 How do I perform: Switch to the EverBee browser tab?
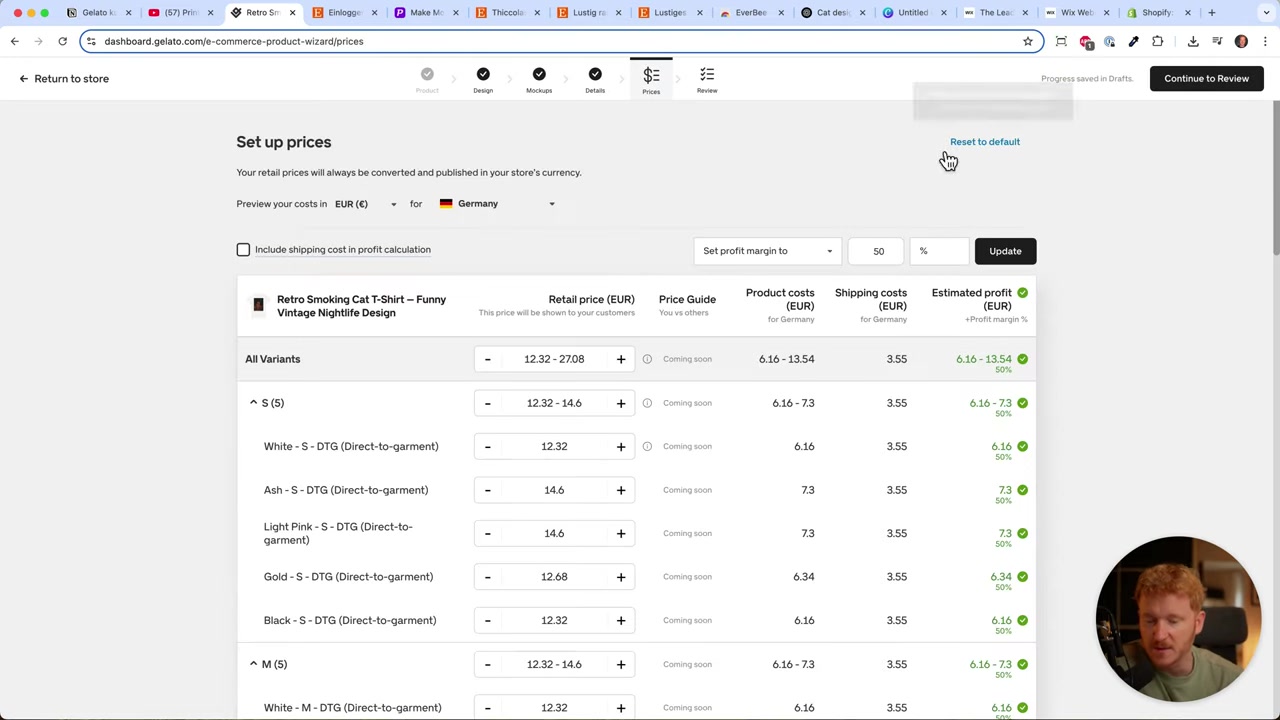tap(750, 12)
